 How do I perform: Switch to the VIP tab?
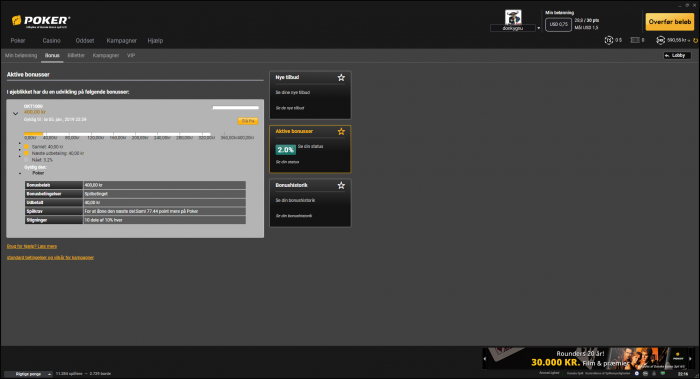click(x=131, y=55)
